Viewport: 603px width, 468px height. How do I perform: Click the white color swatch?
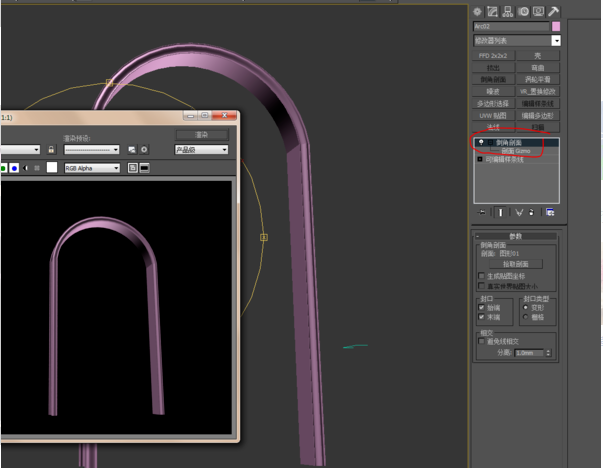(x=52, y=167)
